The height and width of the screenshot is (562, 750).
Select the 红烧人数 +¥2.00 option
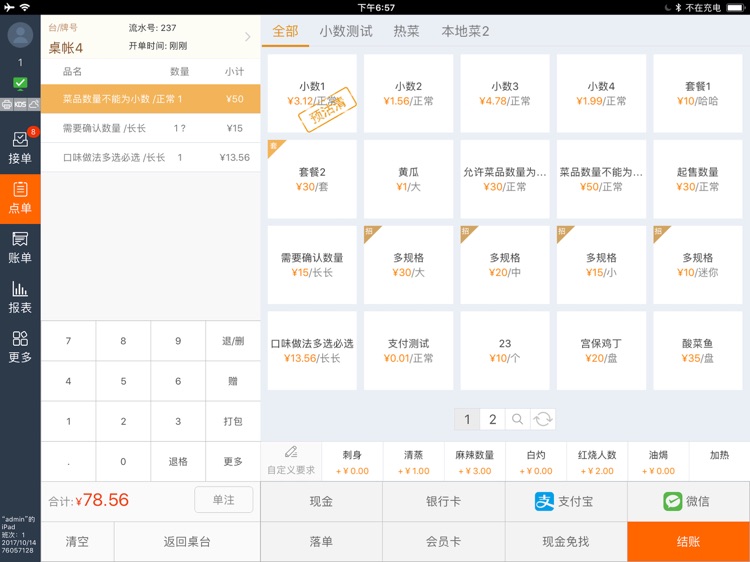[x=597, y=462]
